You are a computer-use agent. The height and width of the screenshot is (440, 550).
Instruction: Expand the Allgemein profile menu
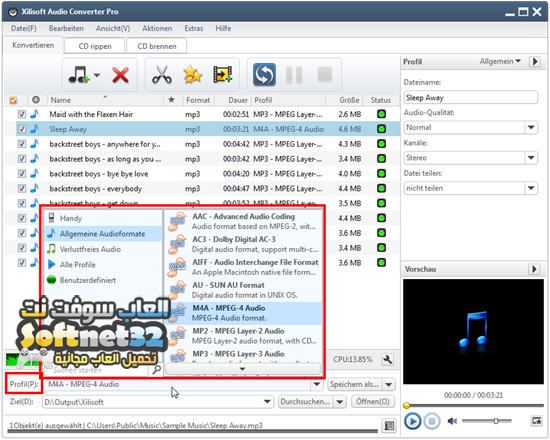(x=500, y=61)
